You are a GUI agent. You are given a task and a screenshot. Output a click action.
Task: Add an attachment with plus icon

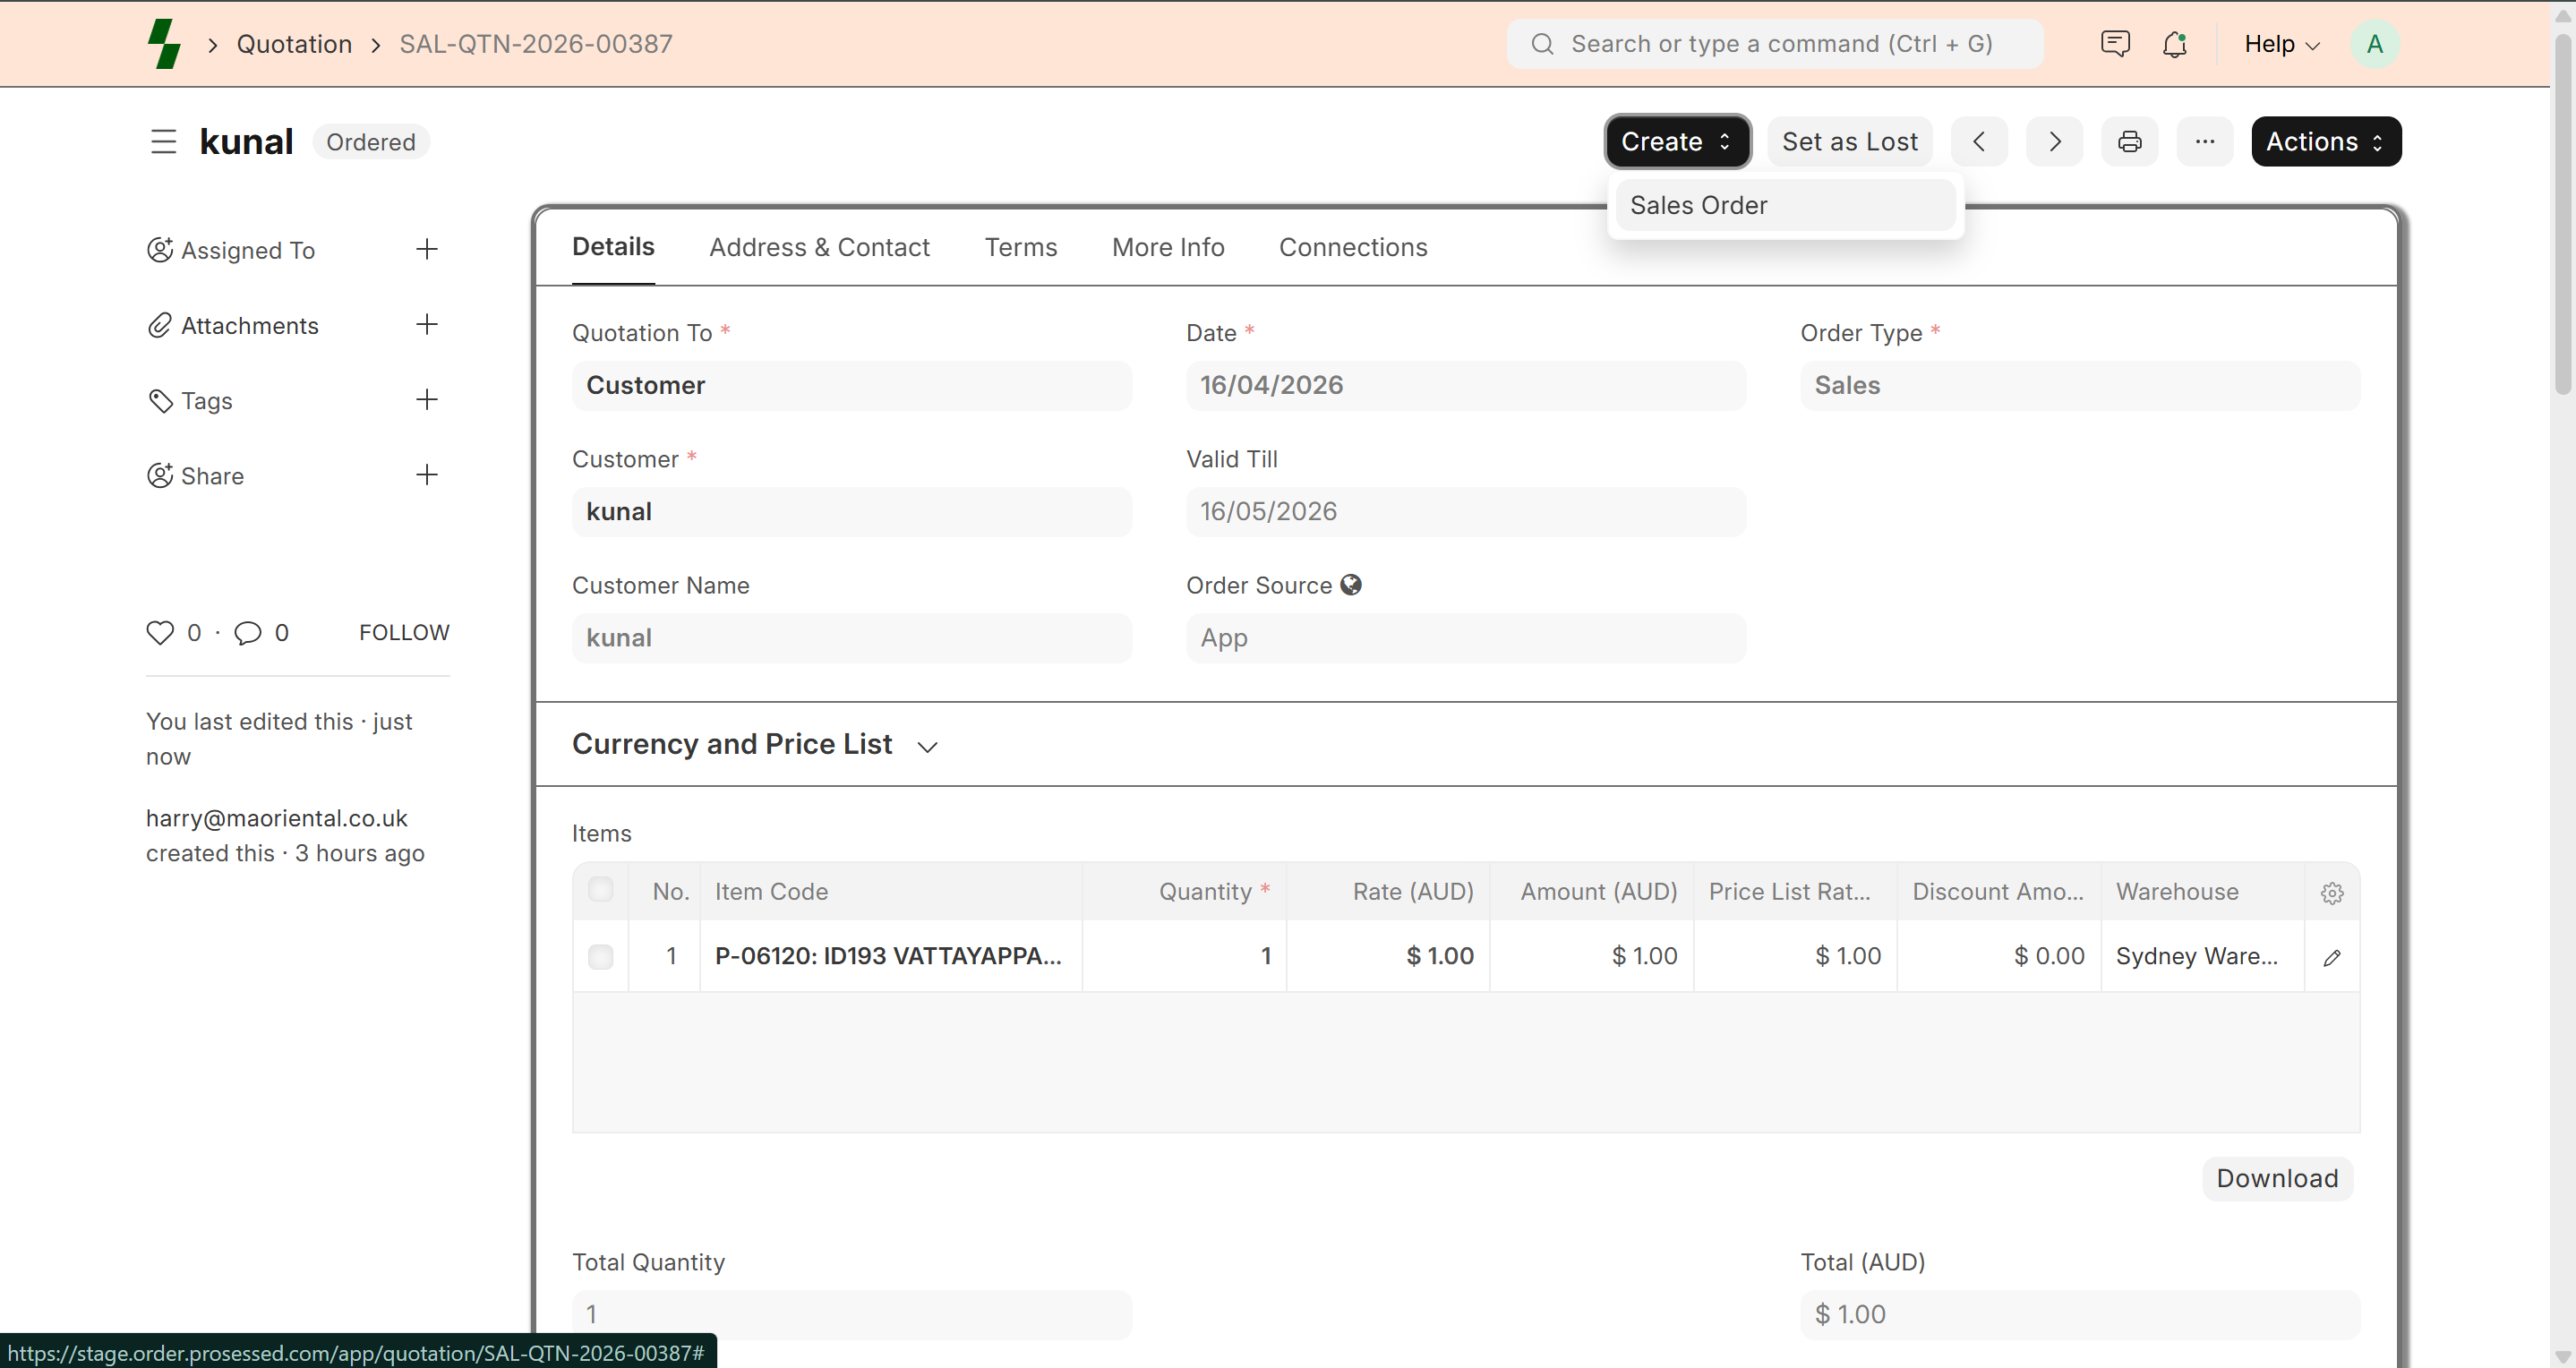click(426, 325)
